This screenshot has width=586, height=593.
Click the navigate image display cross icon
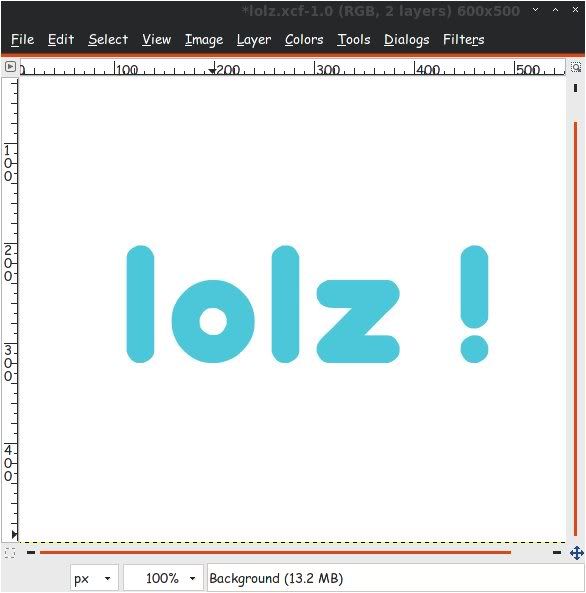point(577,553)
